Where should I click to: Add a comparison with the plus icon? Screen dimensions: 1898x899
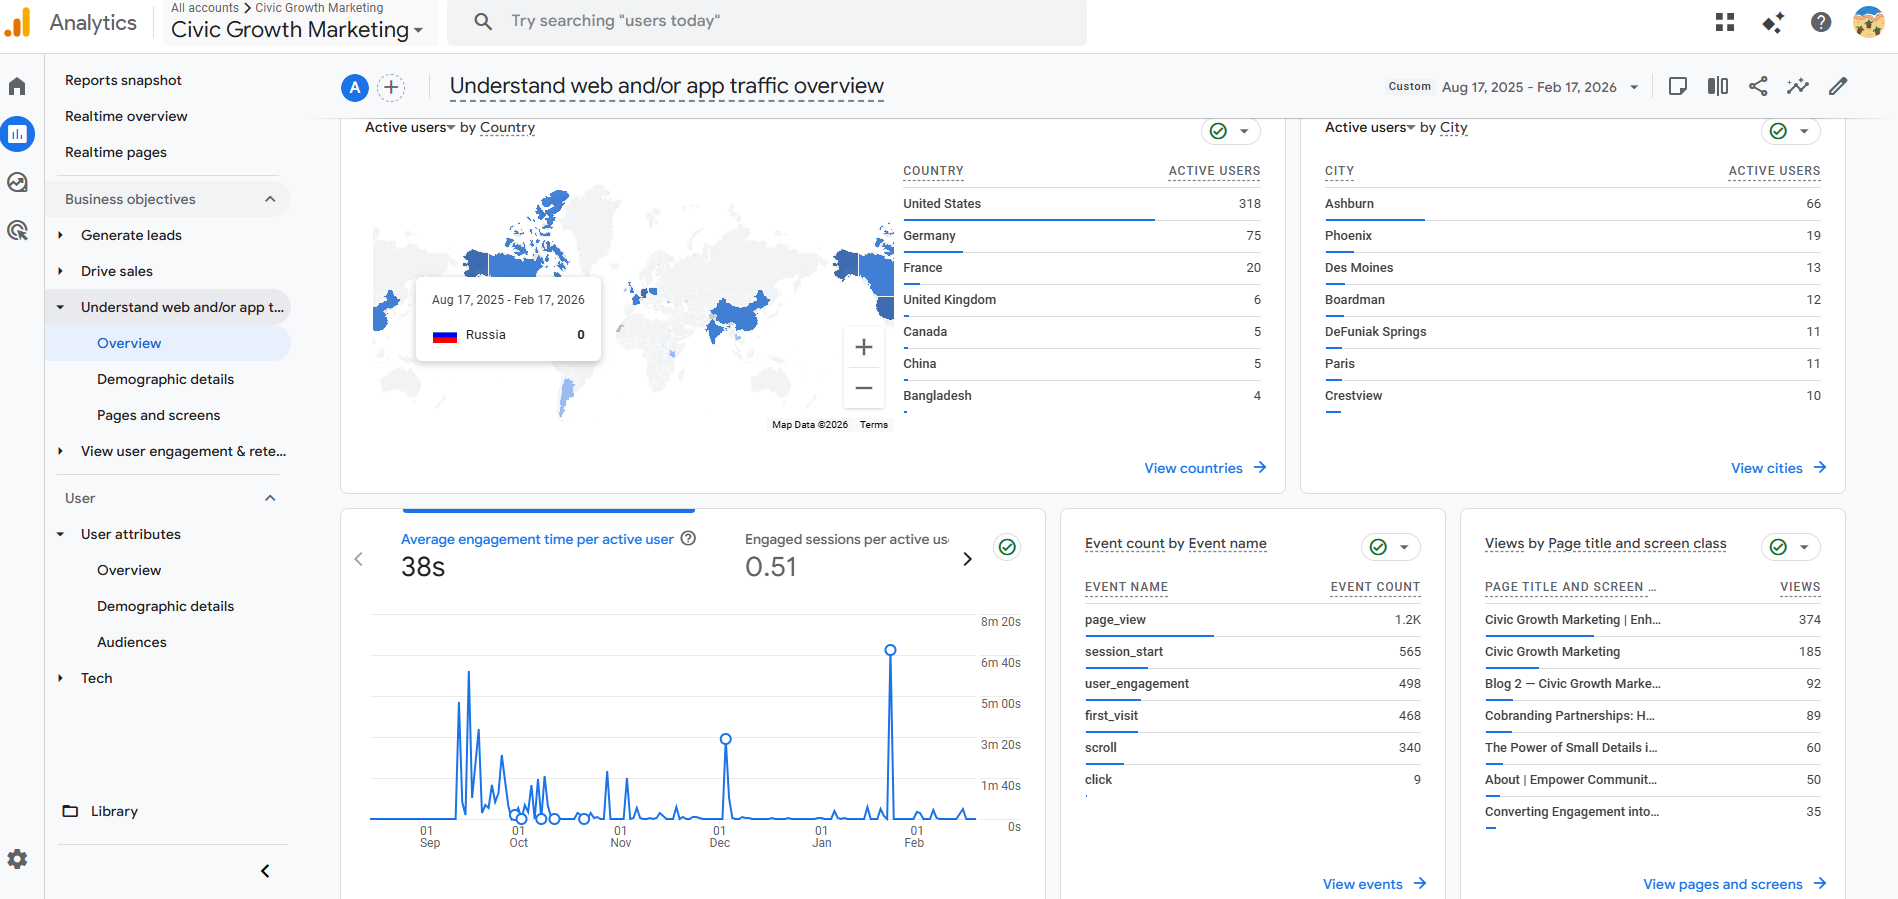click(x=391, y=88)
